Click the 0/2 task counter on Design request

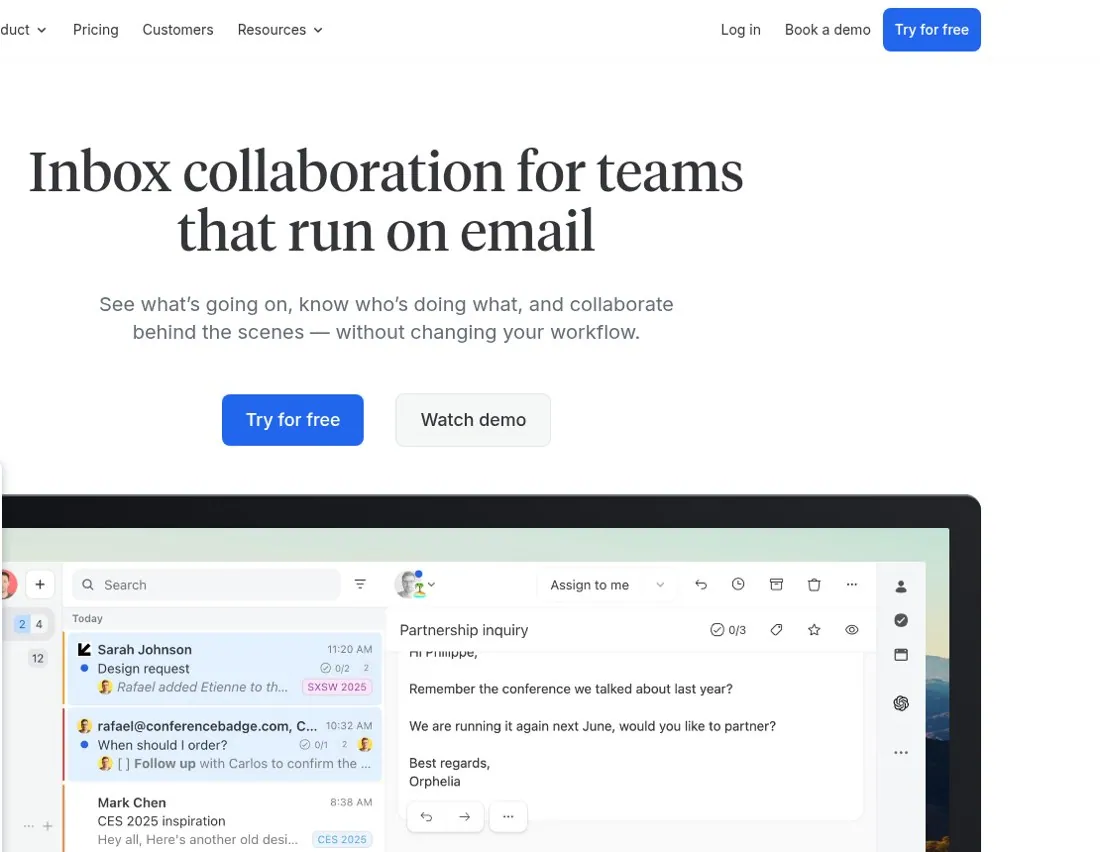pyautogui.click(x=335, y=668)
